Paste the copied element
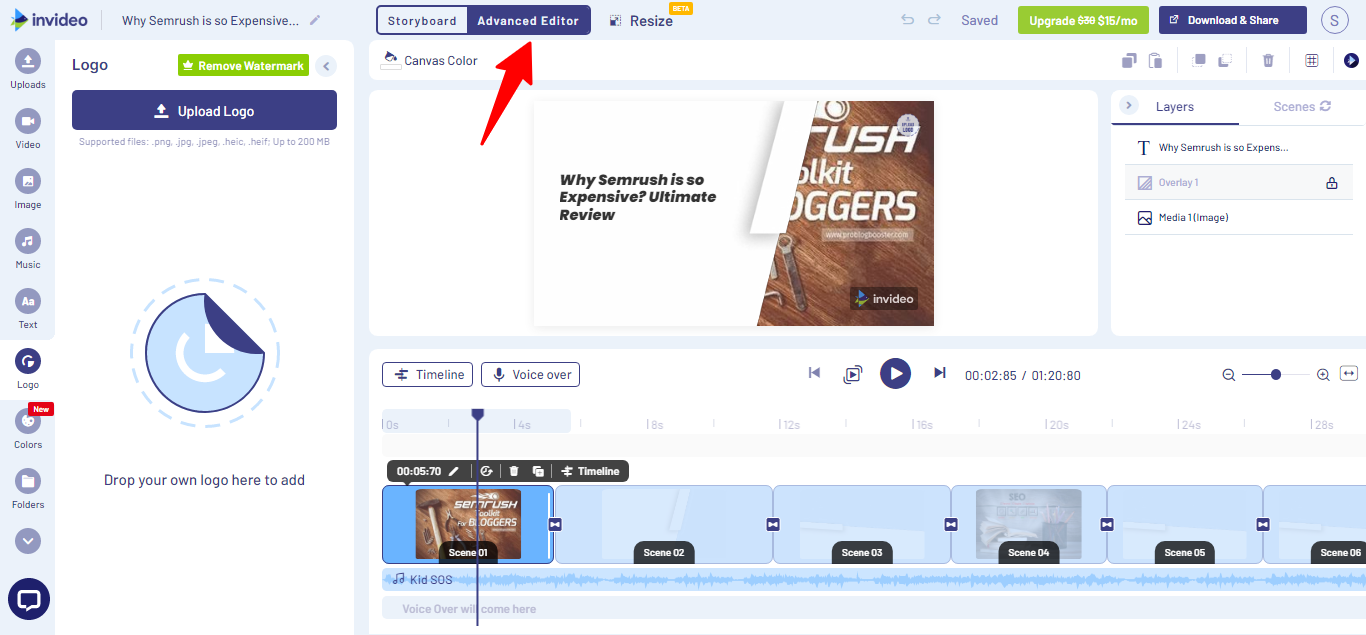This screenshot has width=1366, height=635. point(1155,60)
